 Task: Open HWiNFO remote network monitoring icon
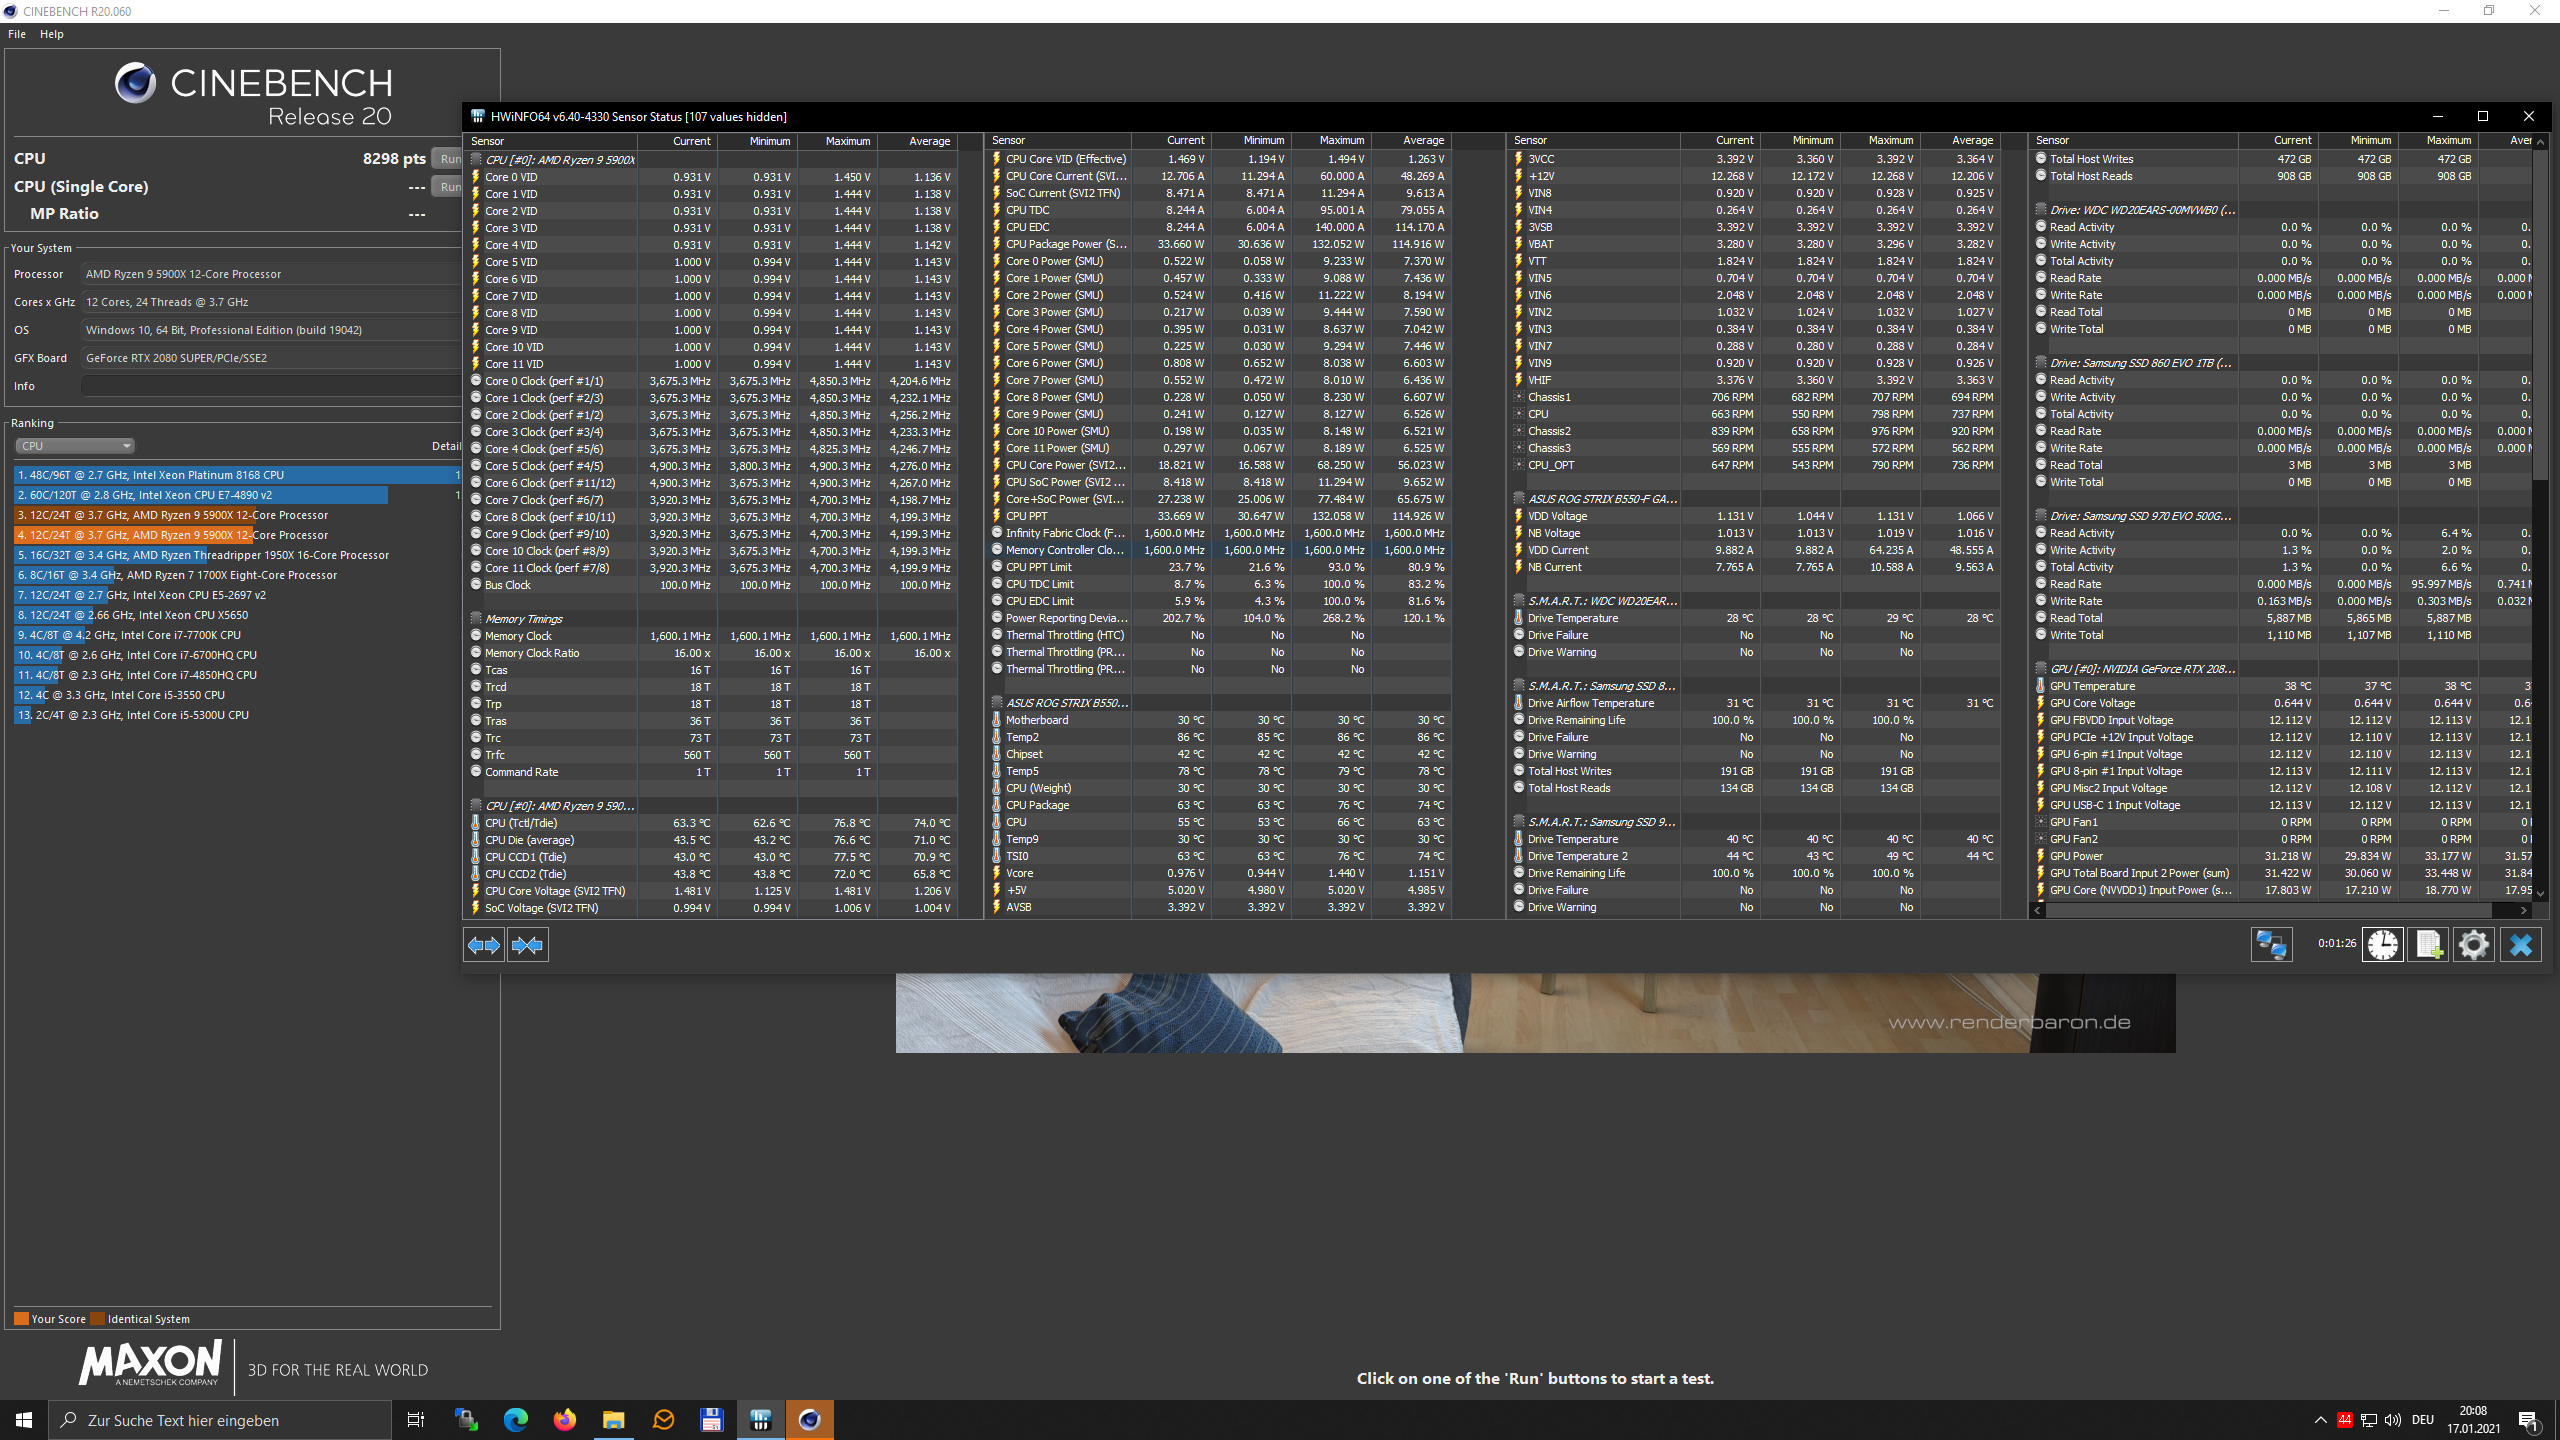pos(2271,945)
